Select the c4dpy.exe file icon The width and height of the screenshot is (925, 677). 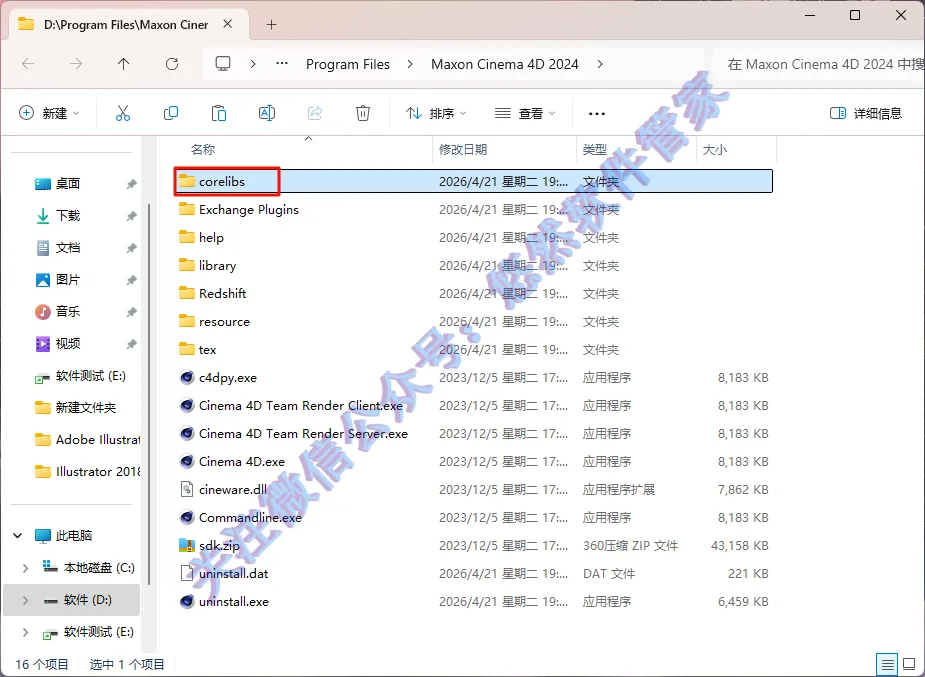click(x=187, y=377)
